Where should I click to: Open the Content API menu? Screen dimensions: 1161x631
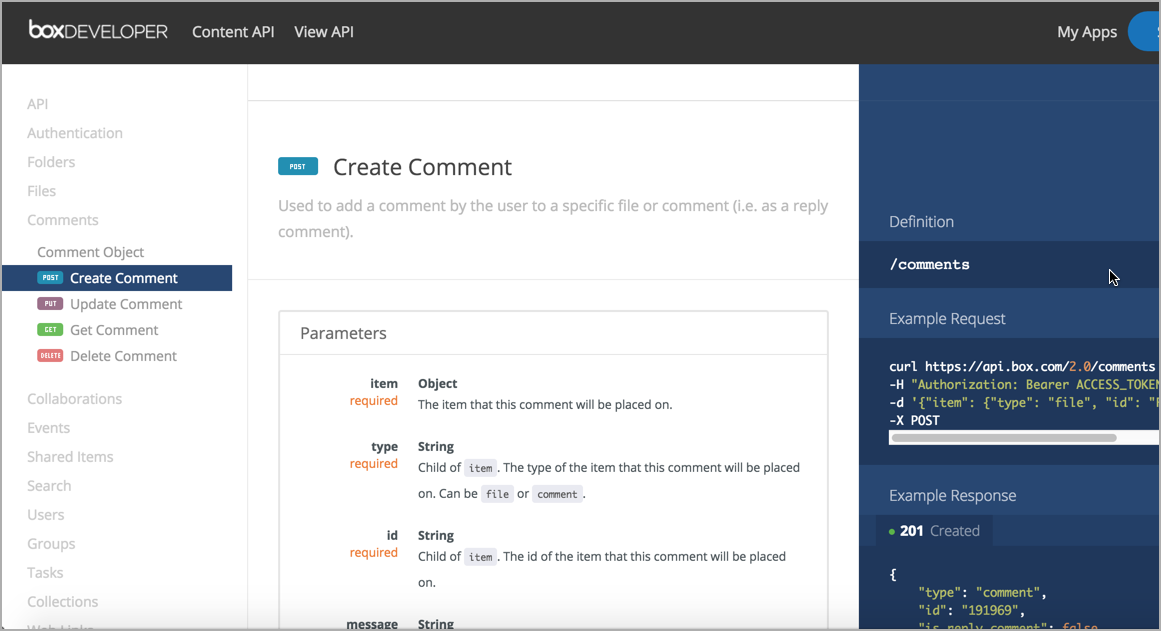(x=233, y=32)
